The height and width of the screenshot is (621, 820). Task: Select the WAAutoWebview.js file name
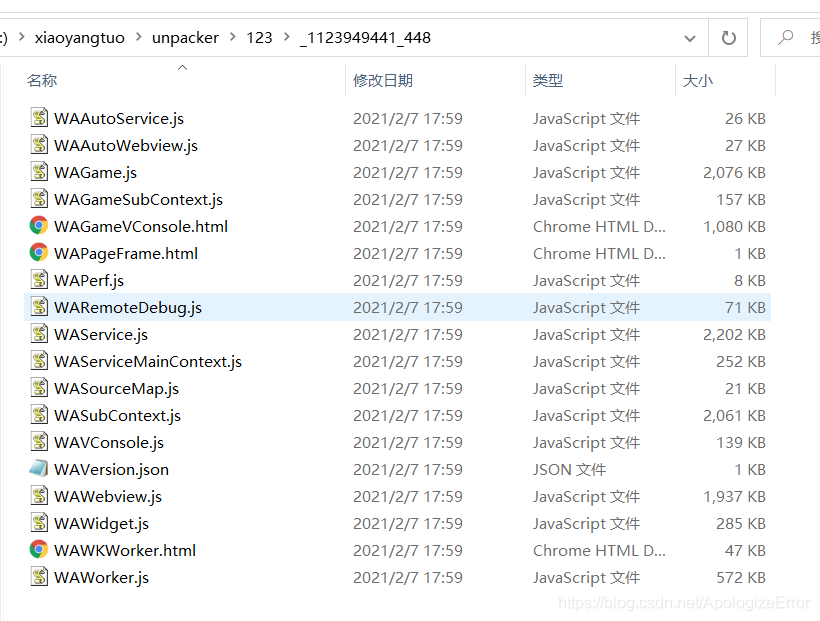click(x=126, y=145)
